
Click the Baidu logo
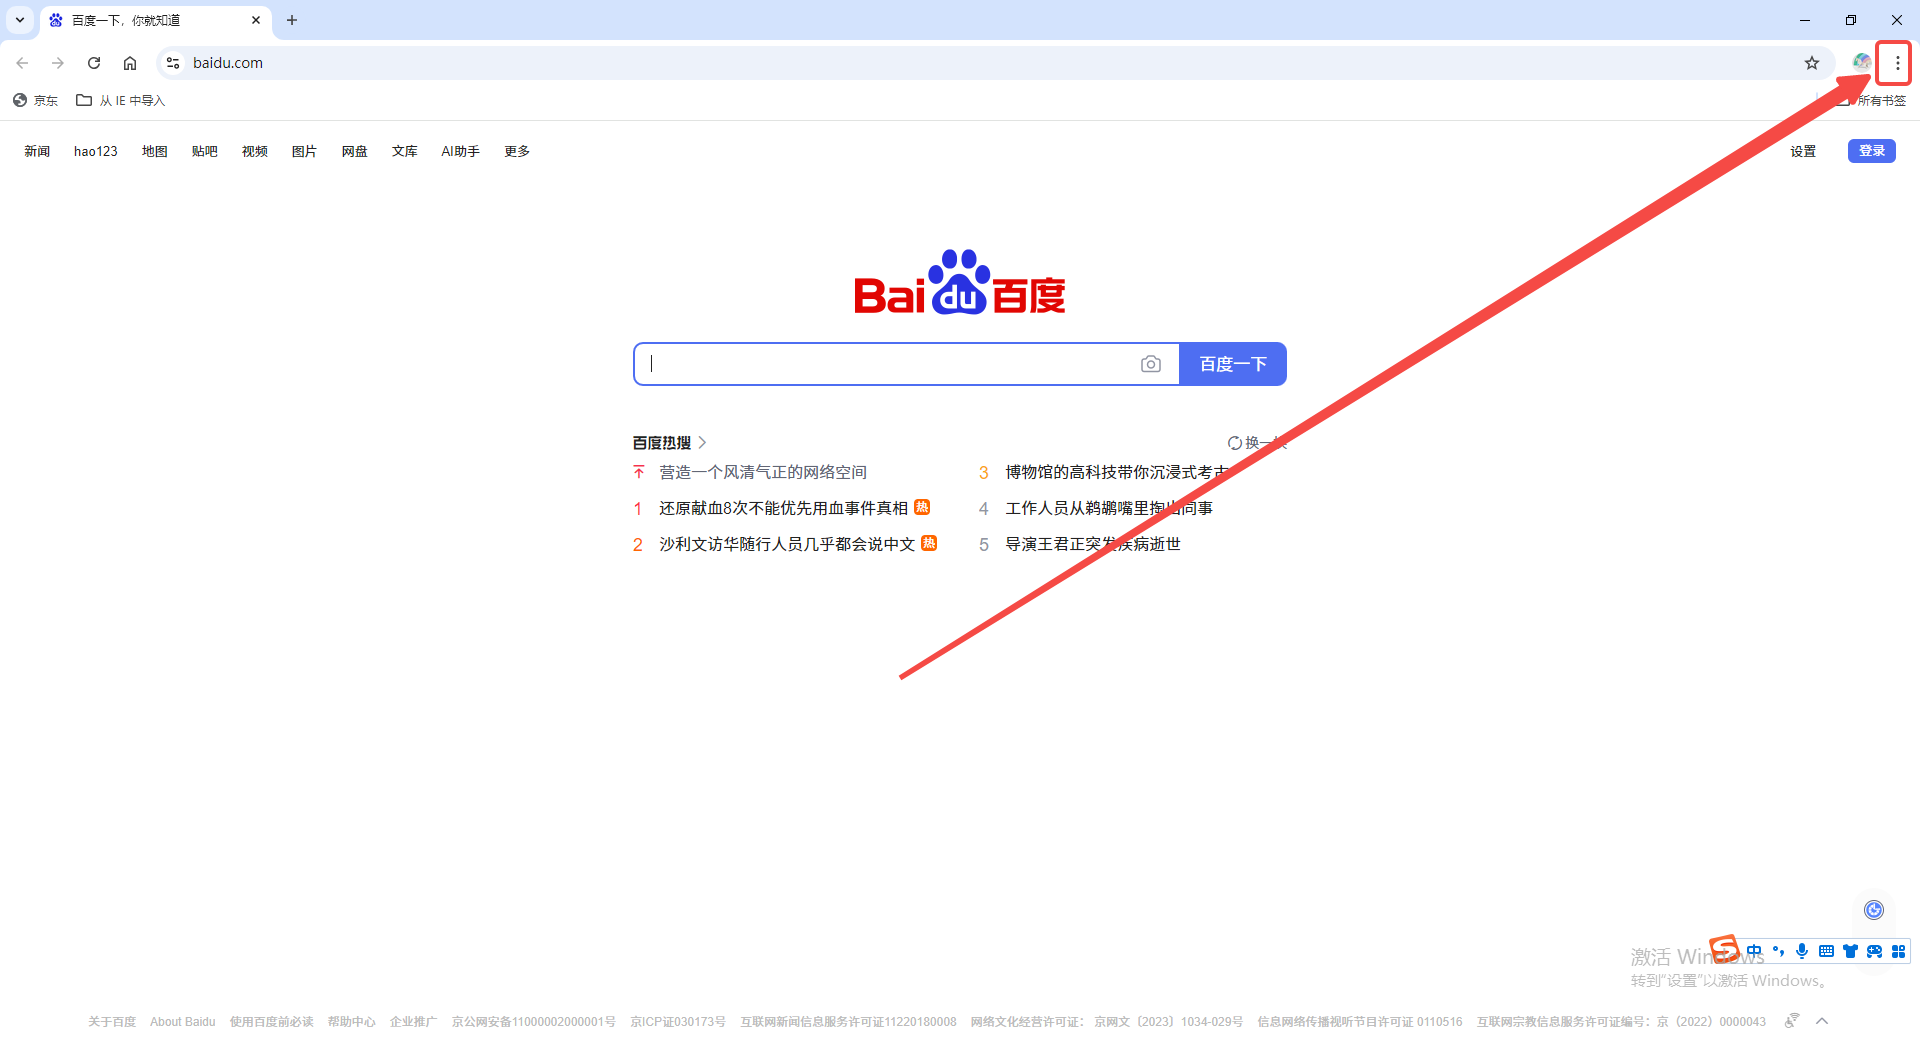point(960,282)
